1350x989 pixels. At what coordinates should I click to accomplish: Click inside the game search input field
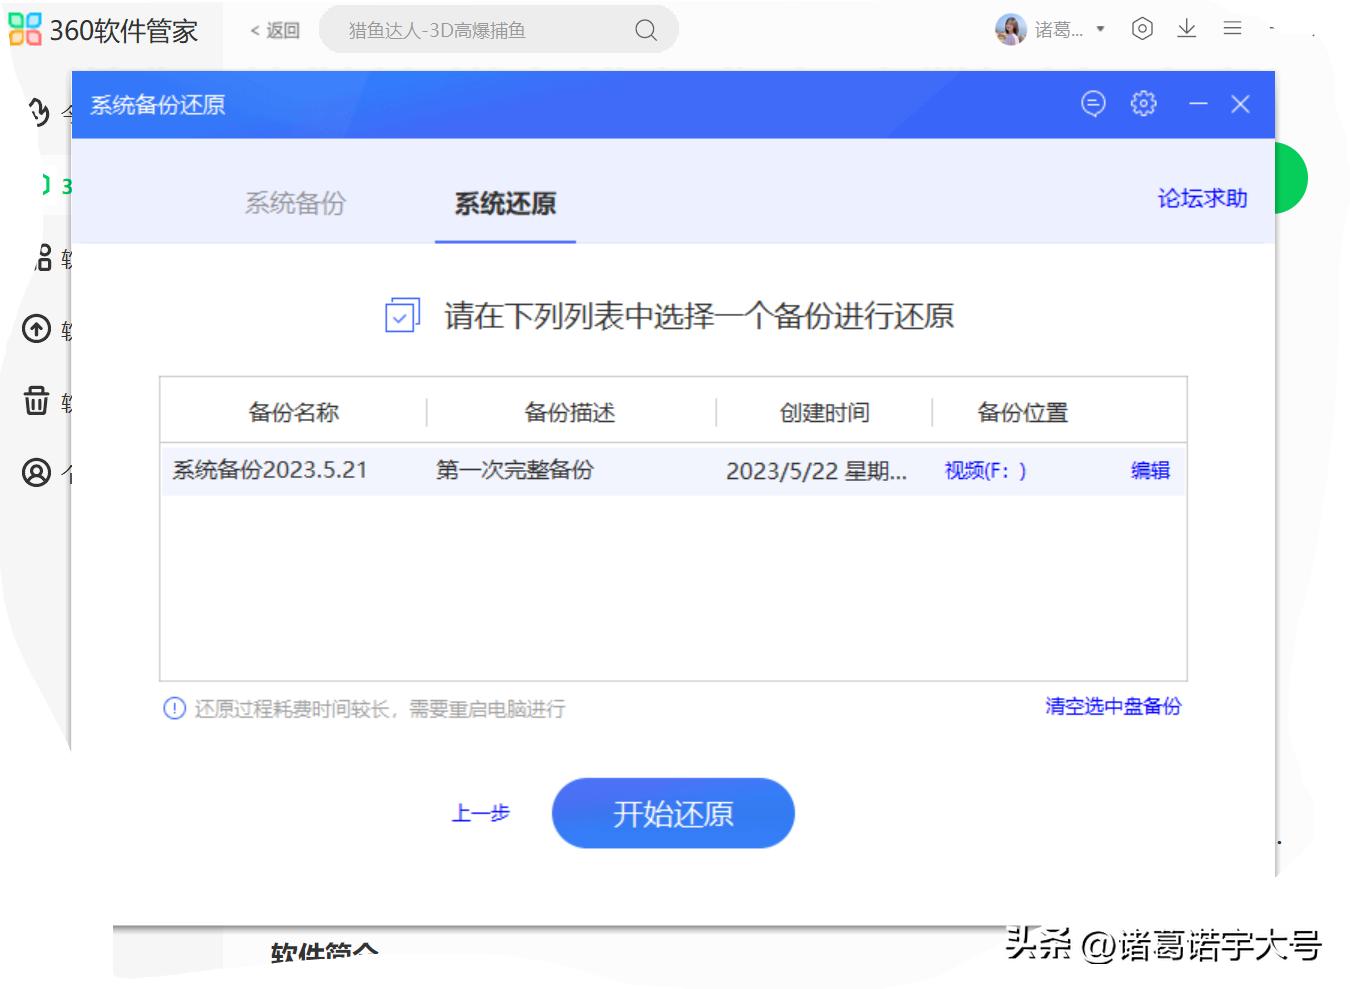pos(470,30)
